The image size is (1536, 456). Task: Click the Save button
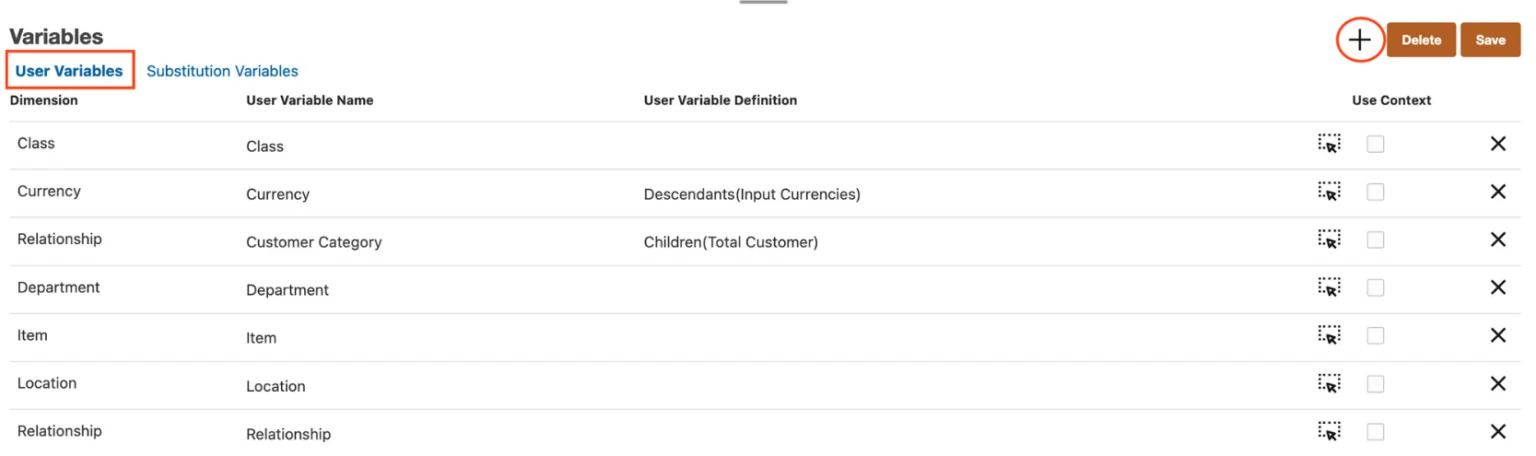(x=1489, y=41)
